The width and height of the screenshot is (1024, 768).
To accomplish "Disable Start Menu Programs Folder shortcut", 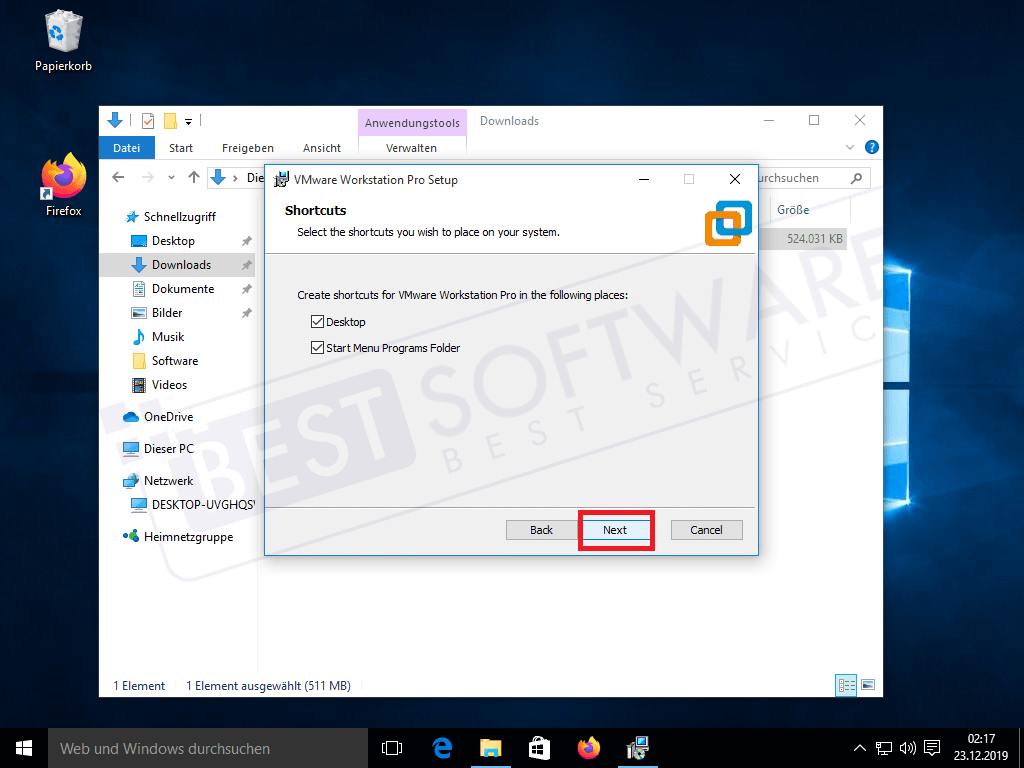I will (318, 348).
